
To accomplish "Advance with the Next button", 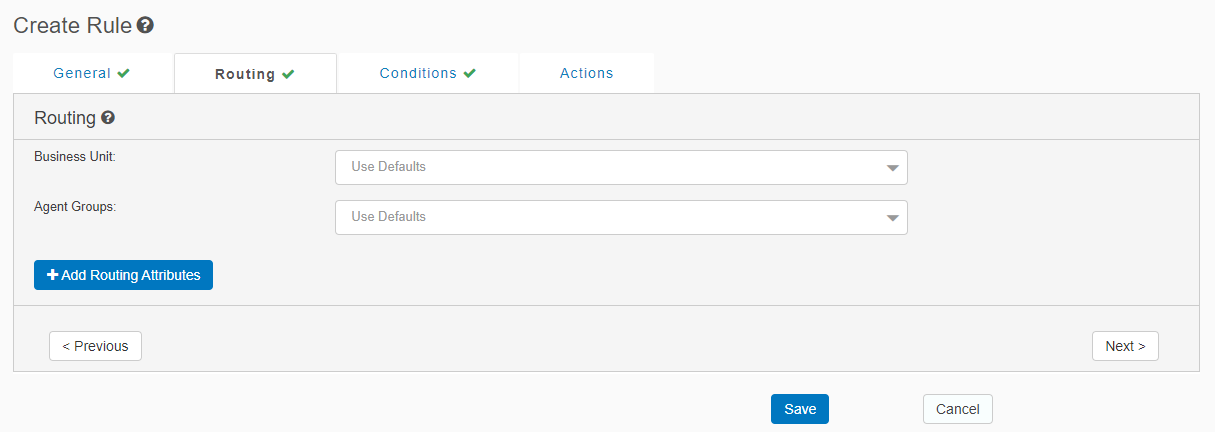I will (x=1125, y=346).
